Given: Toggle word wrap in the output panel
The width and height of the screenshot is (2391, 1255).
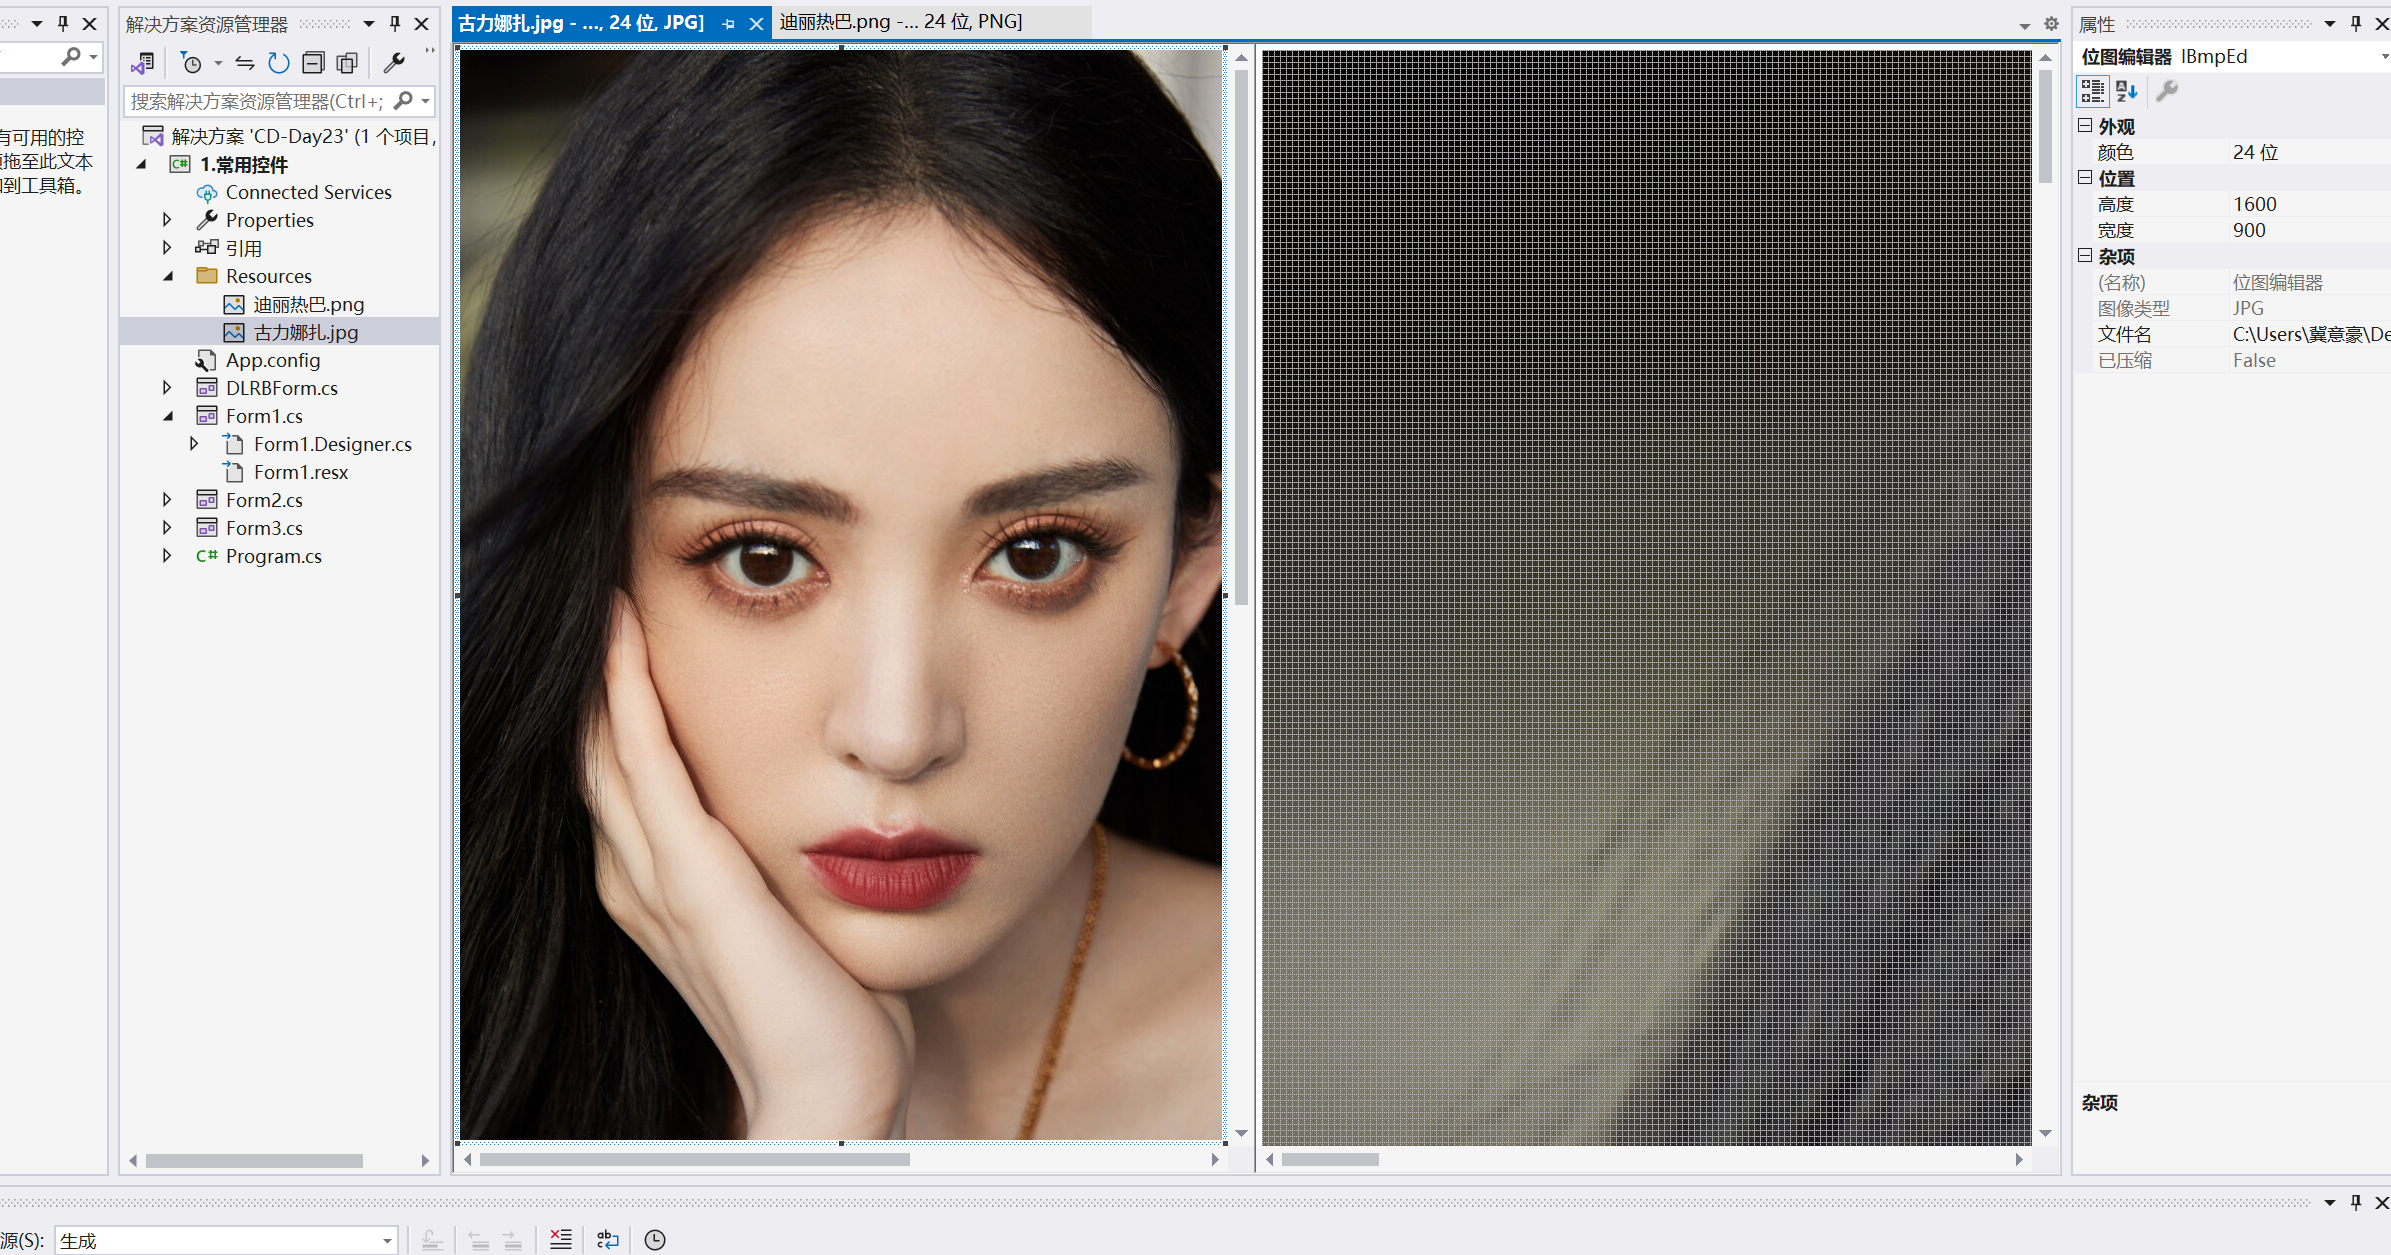Looking at the screenshot, I should coord(608,1239).
